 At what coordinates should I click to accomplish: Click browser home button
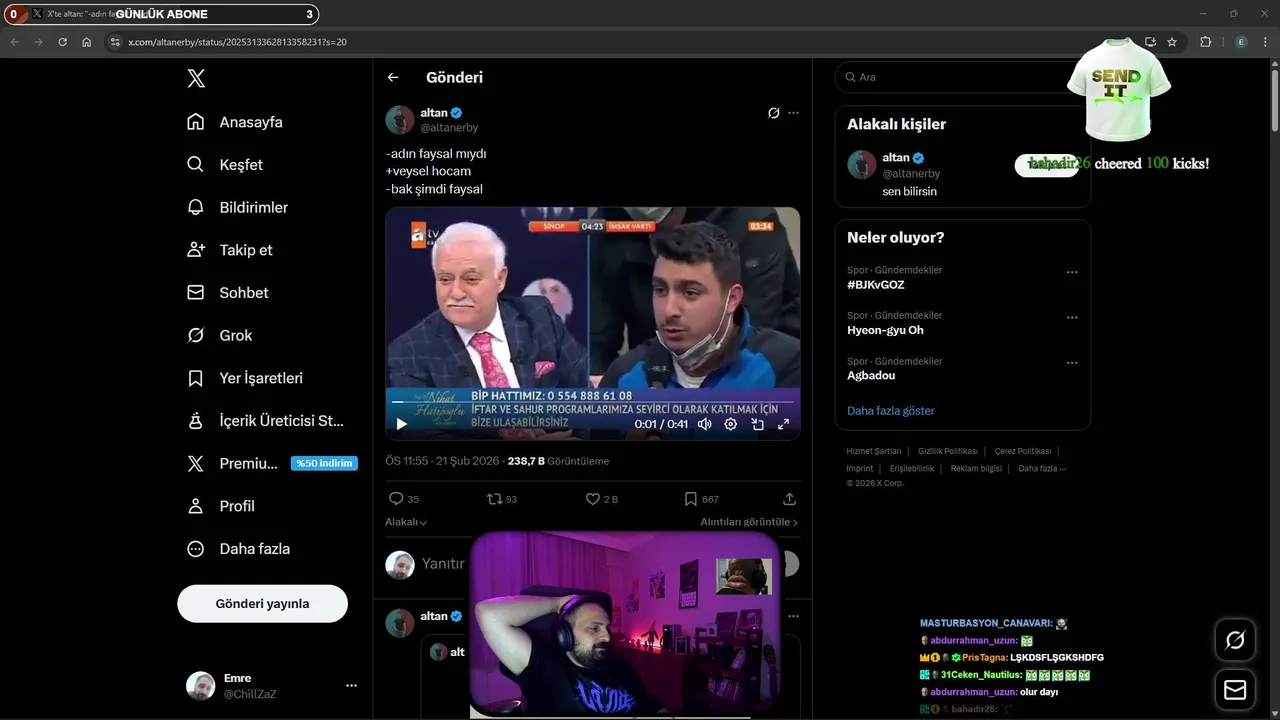click(x=87, y=42)
